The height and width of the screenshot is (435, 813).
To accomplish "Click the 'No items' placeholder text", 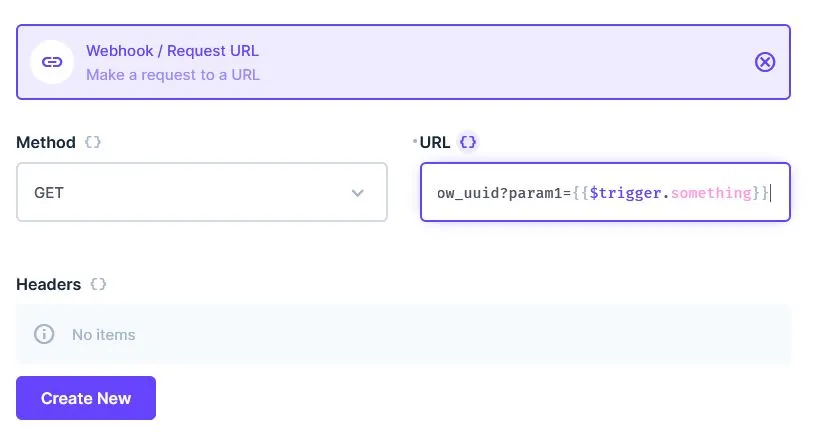I will [103, 334].
